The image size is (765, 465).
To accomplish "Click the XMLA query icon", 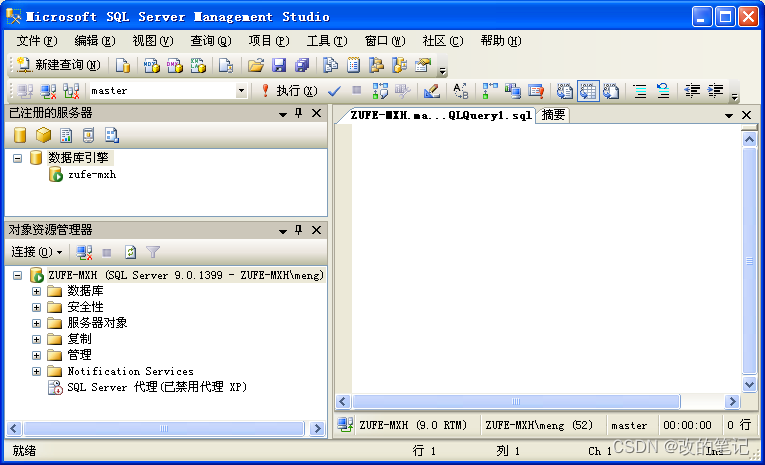I will (x=198, y=65).
